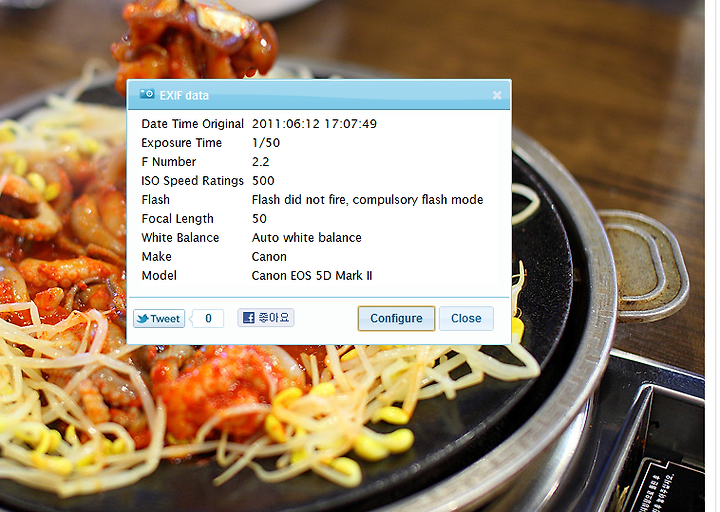
Task: Click the Close button in EXIF dialog
Action: tap(466, 318)
